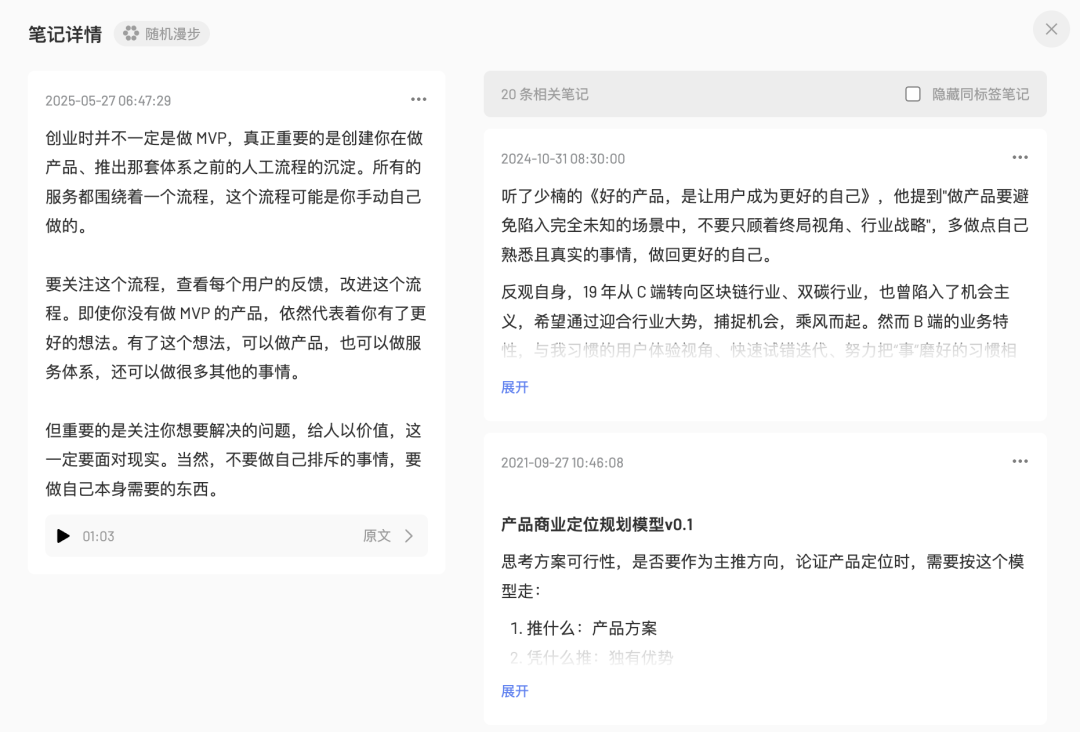The width and height of the screenshot is (1080, 732).
Task: Click the 2024-10-31 08:30:00 timestamp
Action: point(563,159)
